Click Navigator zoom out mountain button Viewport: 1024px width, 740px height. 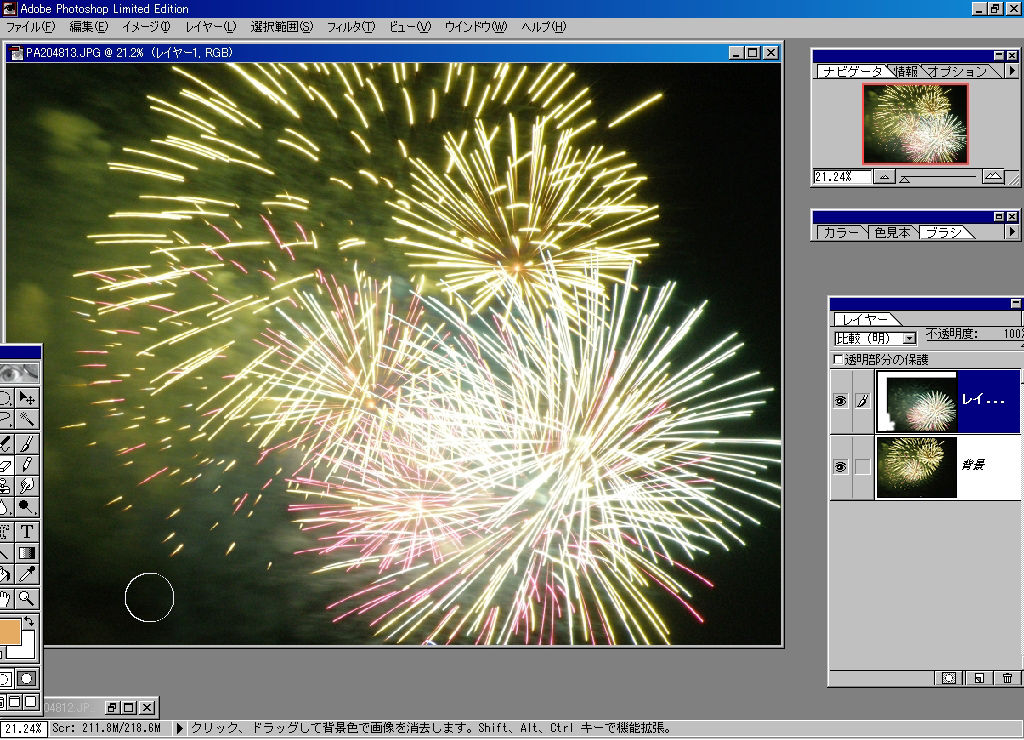coord(884,176)
